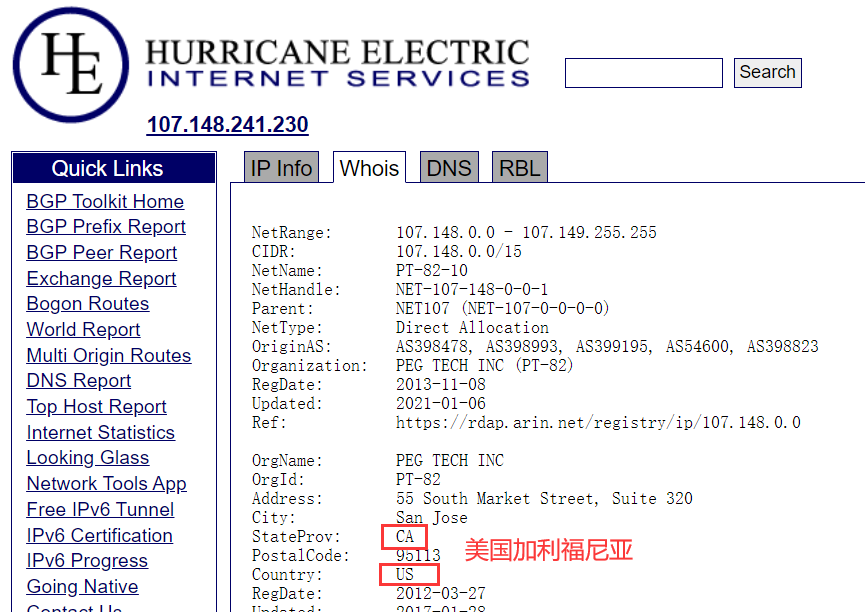Click PostalCode value 95113

418,555
